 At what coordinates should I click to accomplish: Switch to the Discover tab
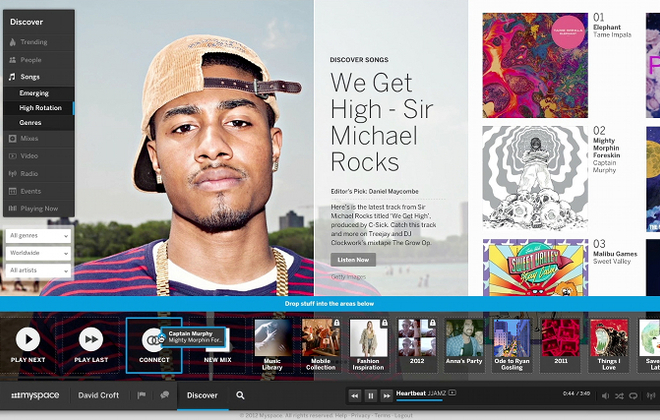(x=202, y=395)
